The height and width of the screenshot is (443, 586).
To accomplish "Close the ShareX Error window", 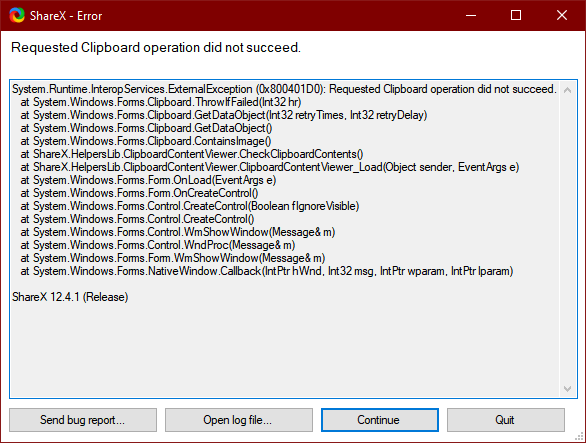I will (x=562, y=15).
